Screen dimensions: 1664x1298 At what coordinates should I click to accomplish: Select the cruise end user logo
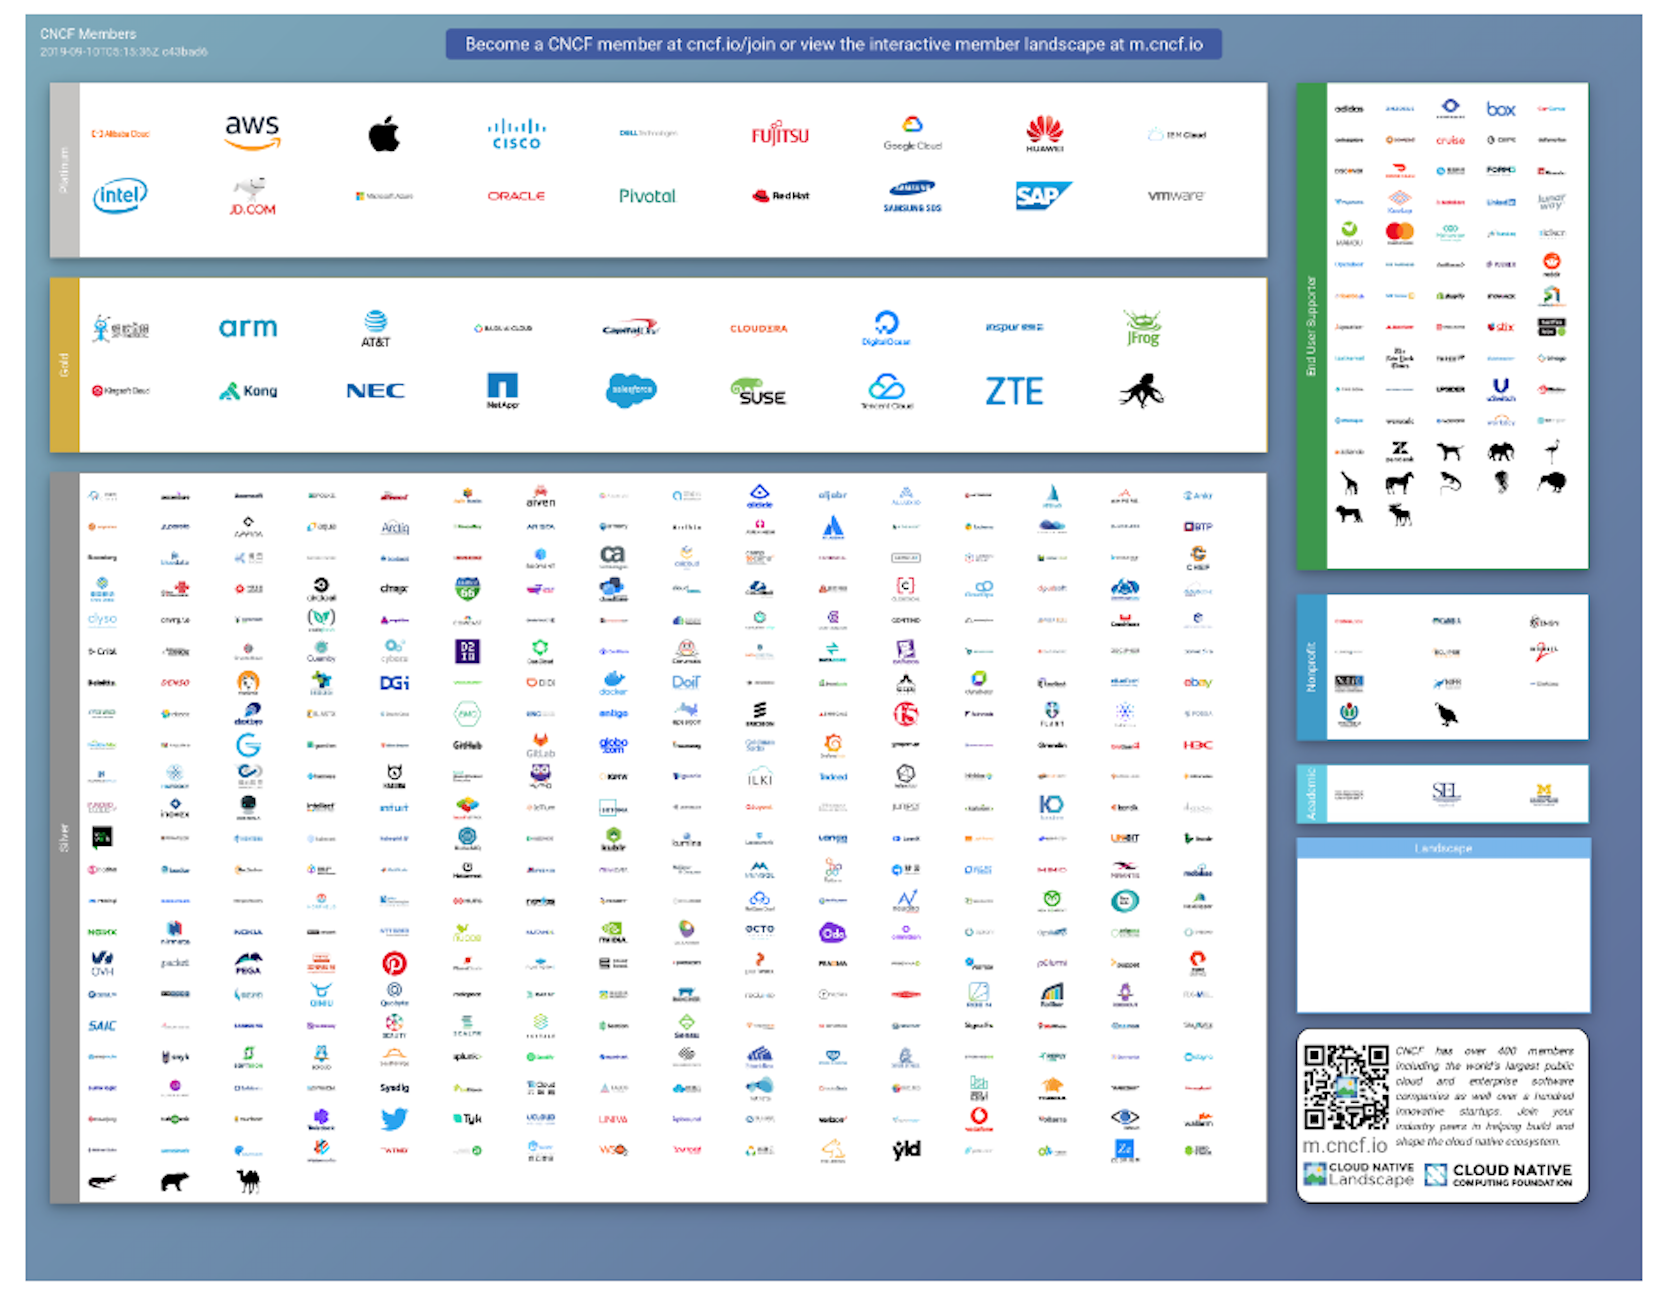(x=1450, y=140)
